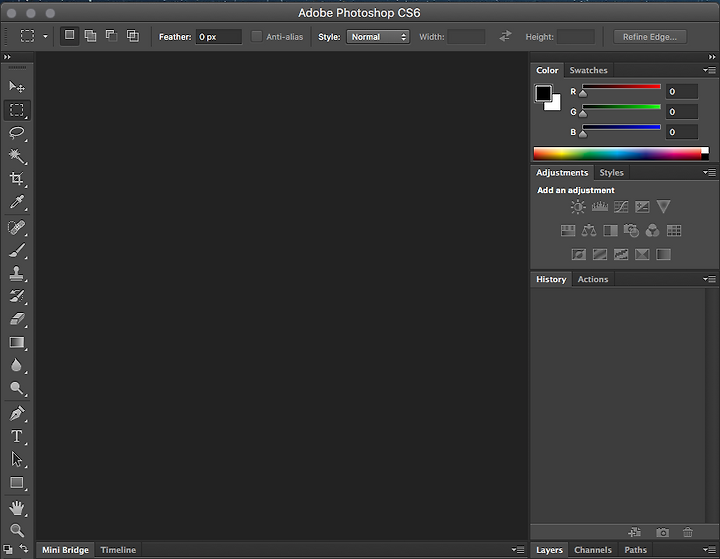Open the Layers panel flyout menu
This screenshot has width=720, height=559.
[x=709, y=550]
